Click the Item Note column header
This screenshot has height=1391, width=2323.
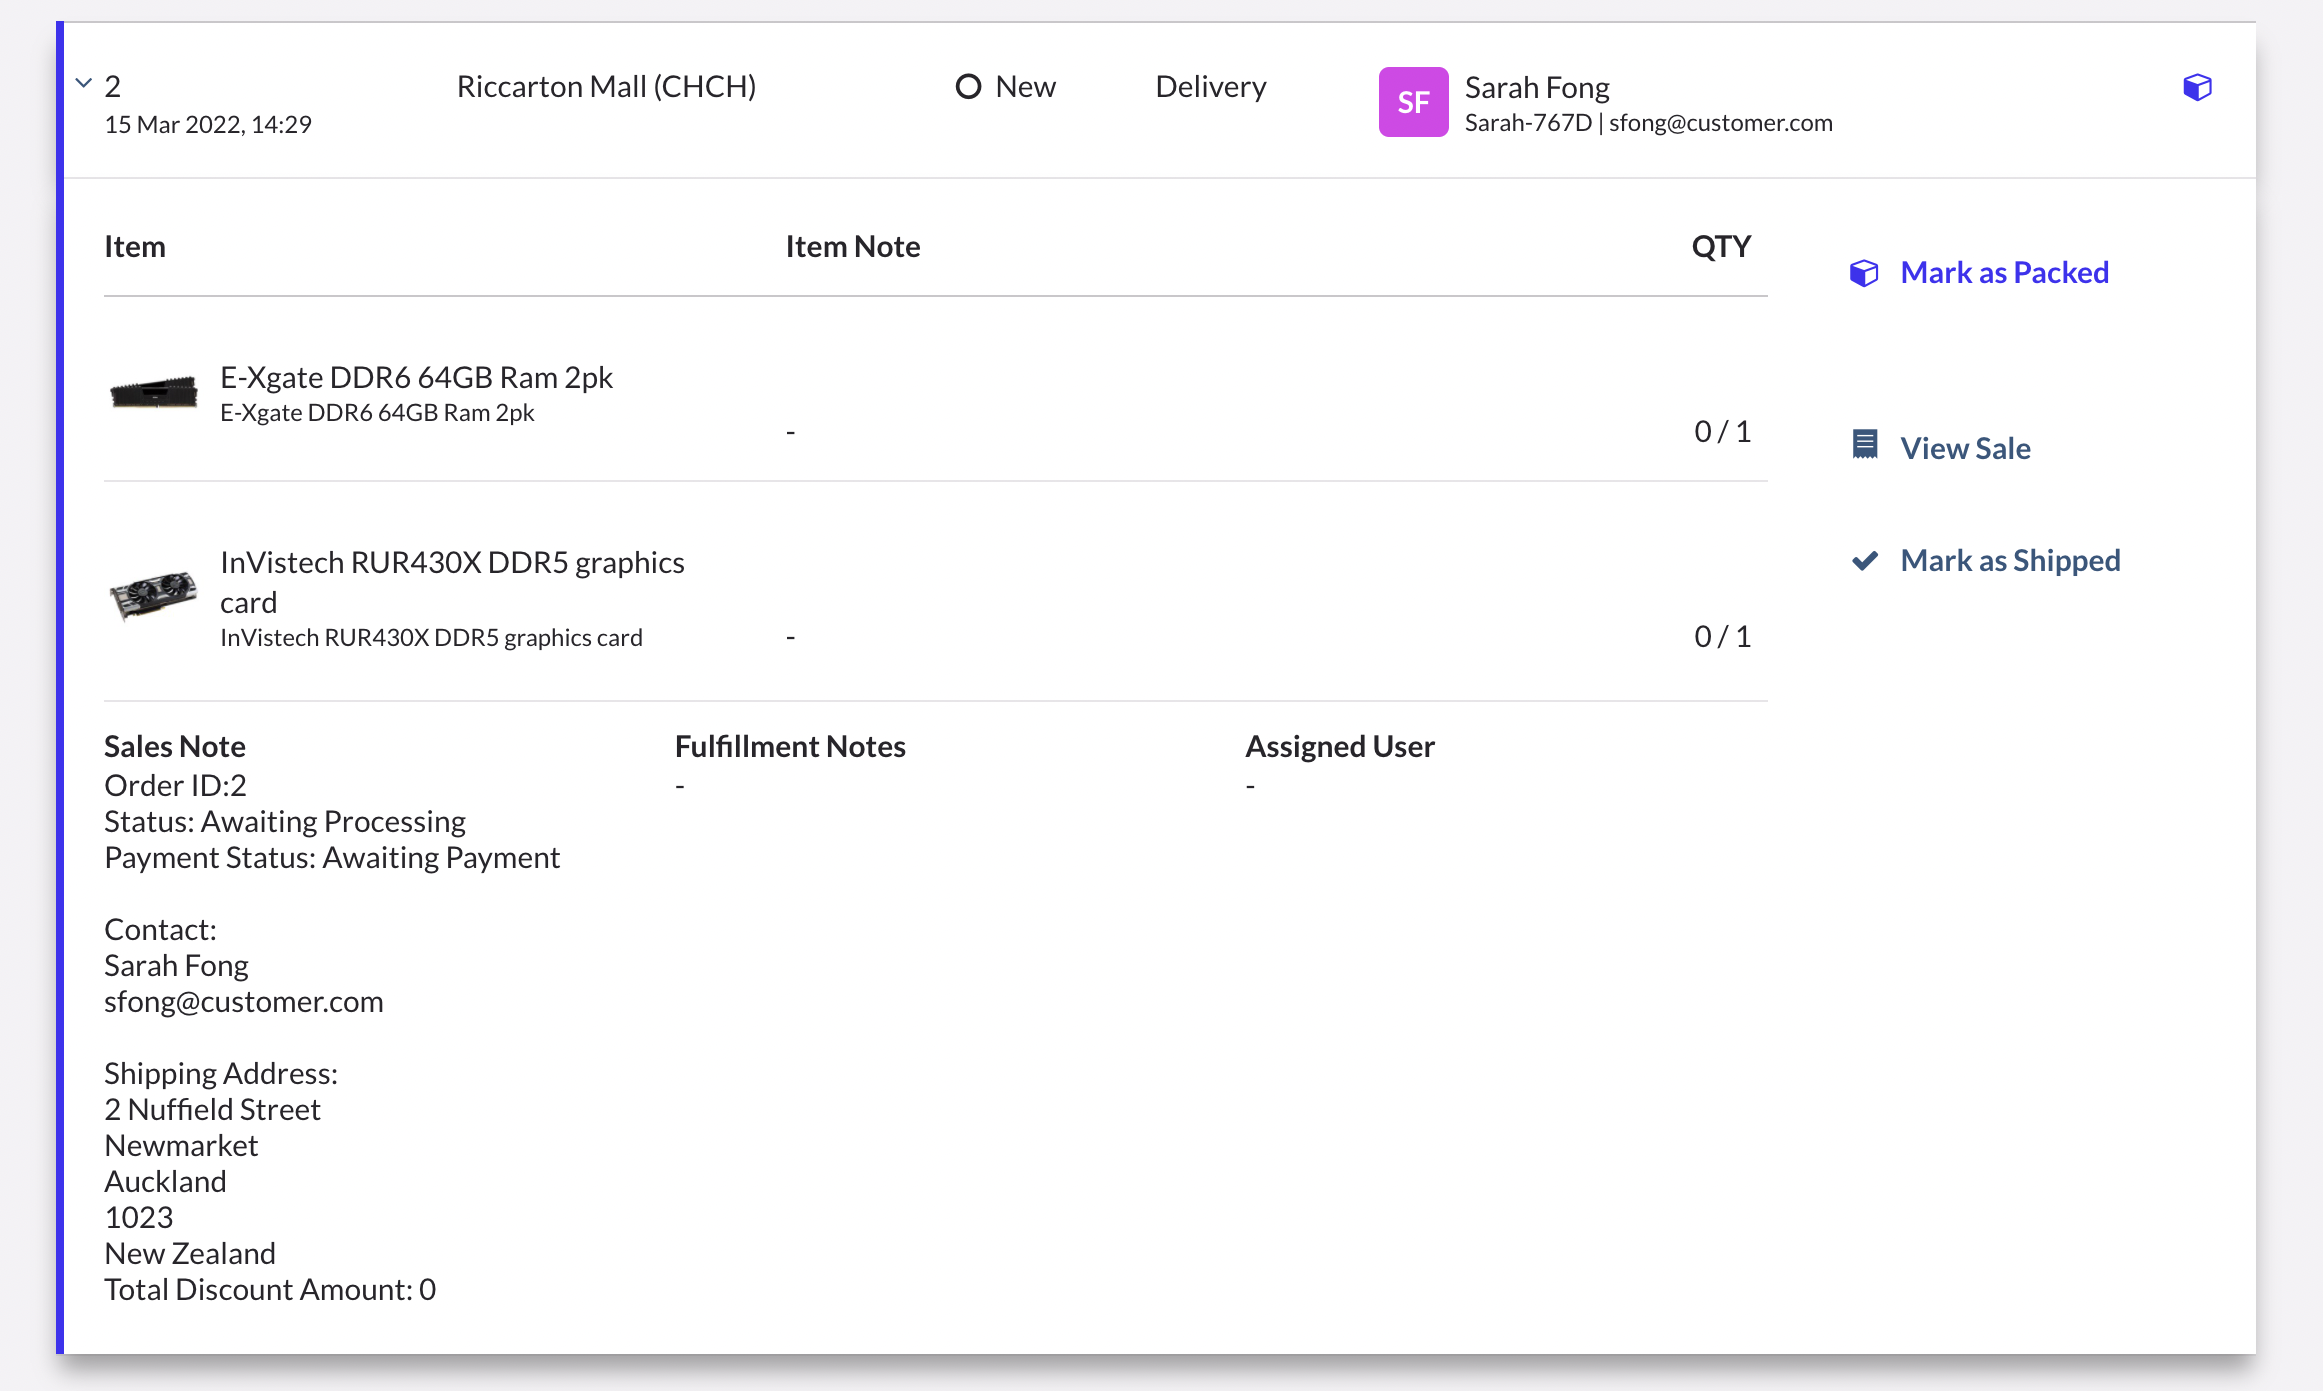click(x=853, y=247)
